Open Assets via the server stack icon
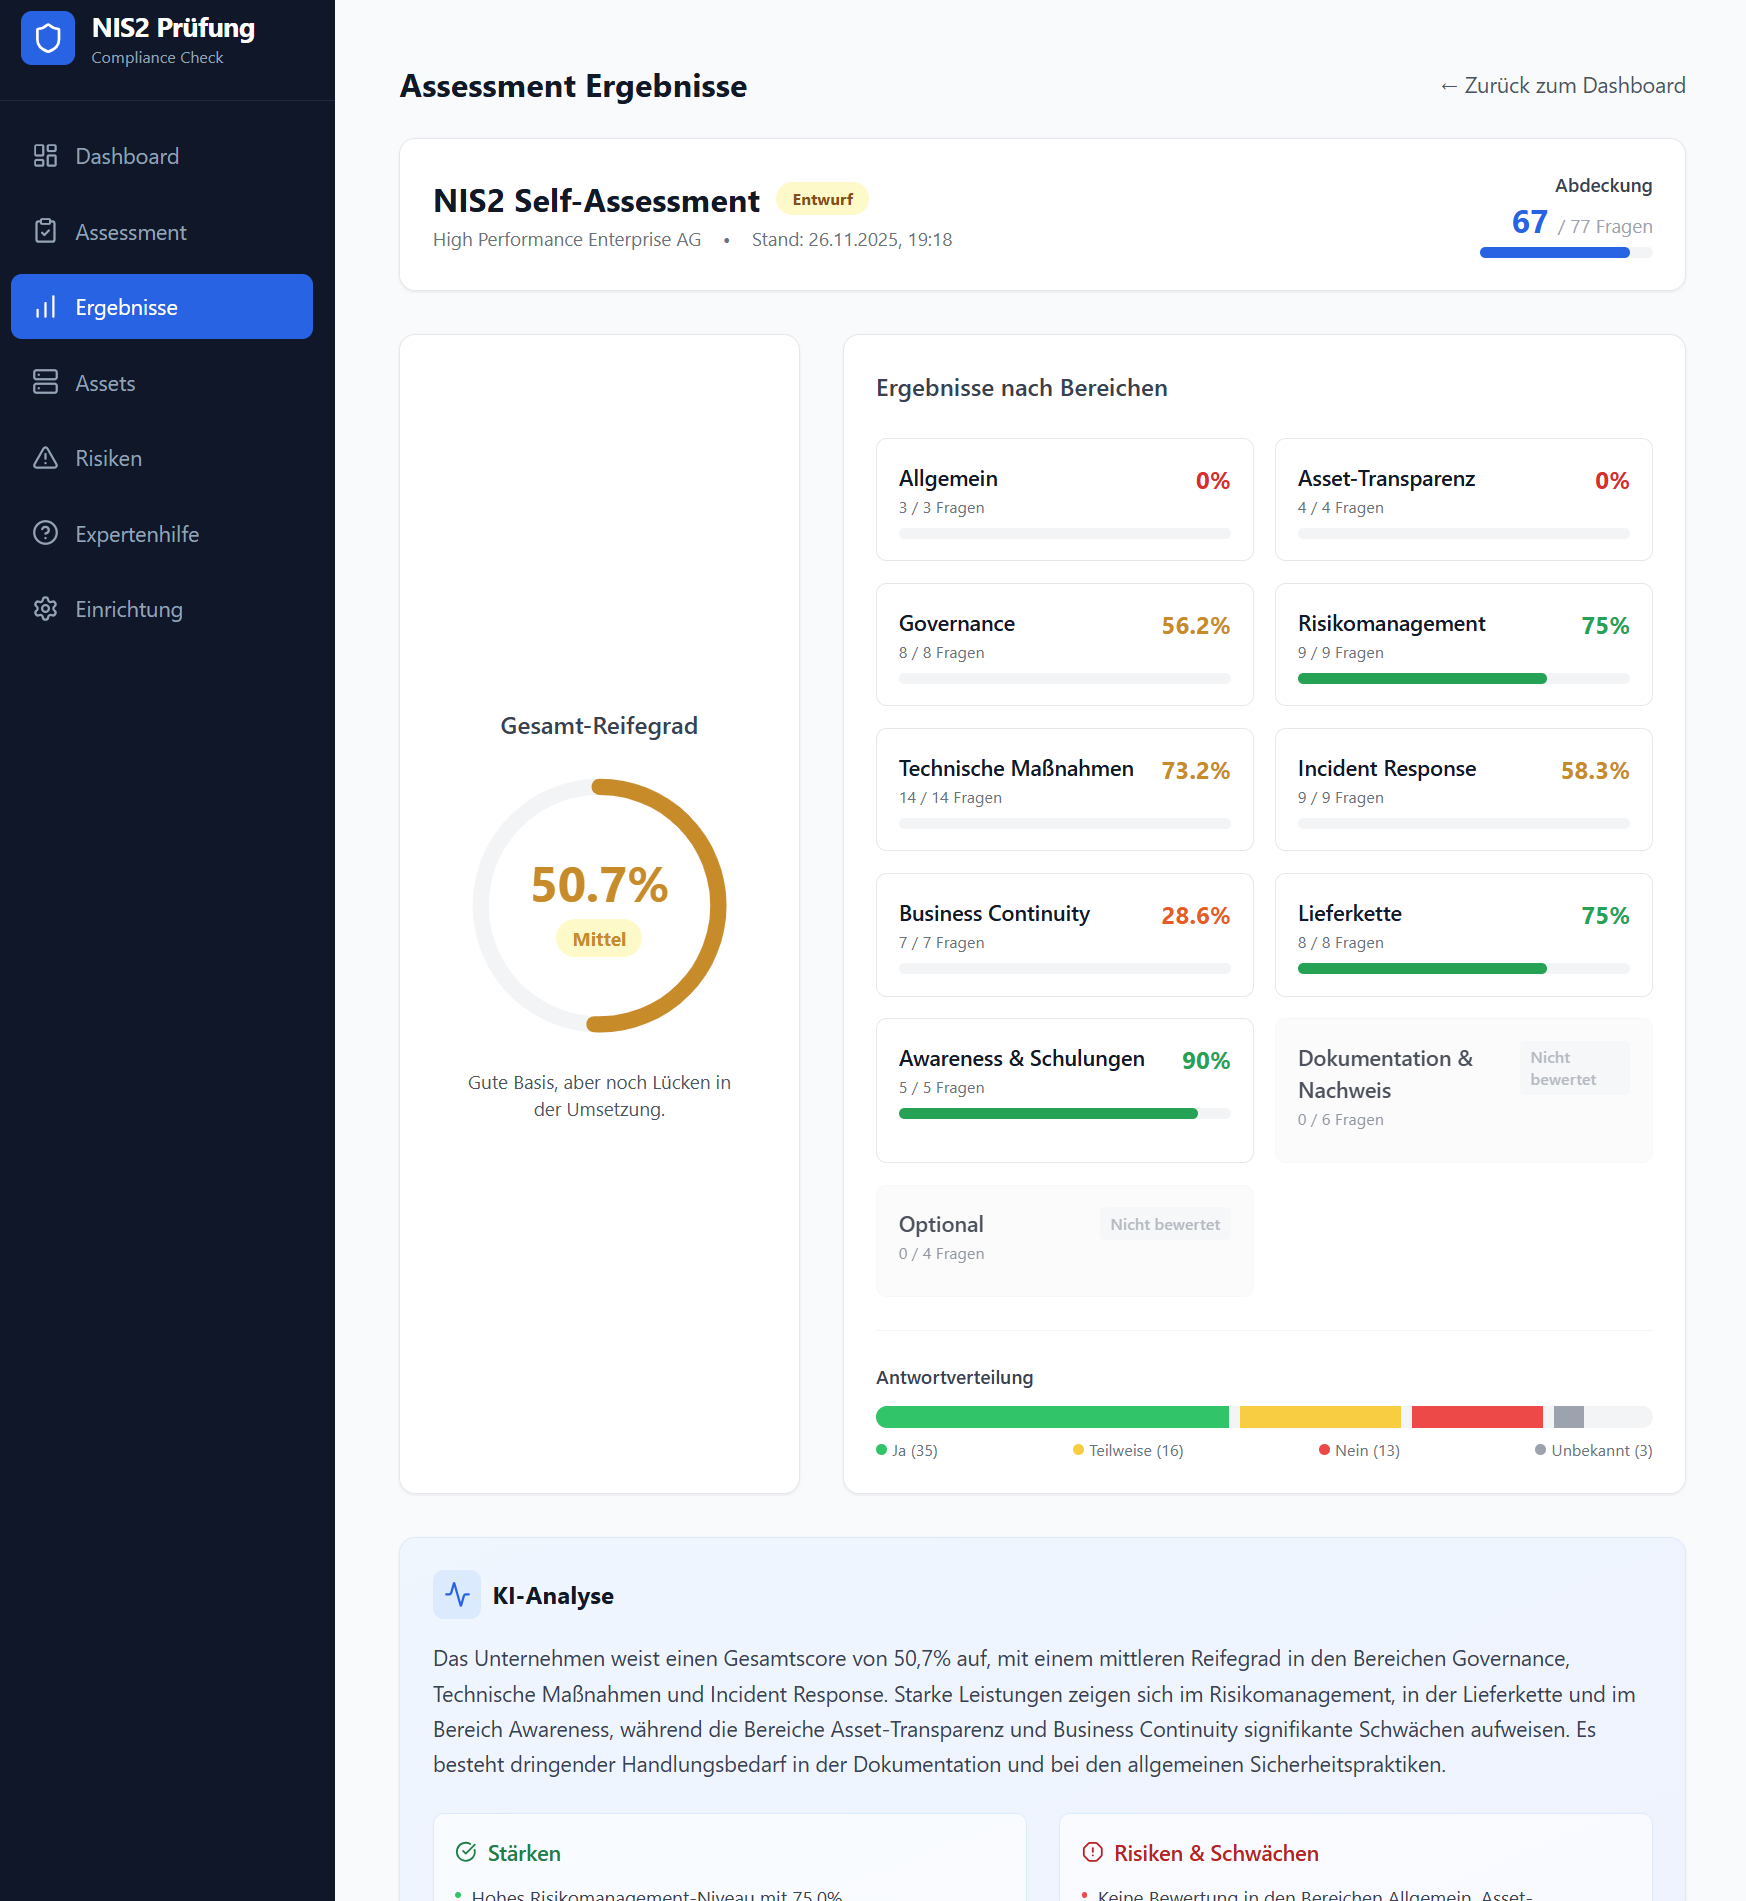The width and height of the screenshot is (1746, 1901). pyautogui.click(x=46, y=382)
